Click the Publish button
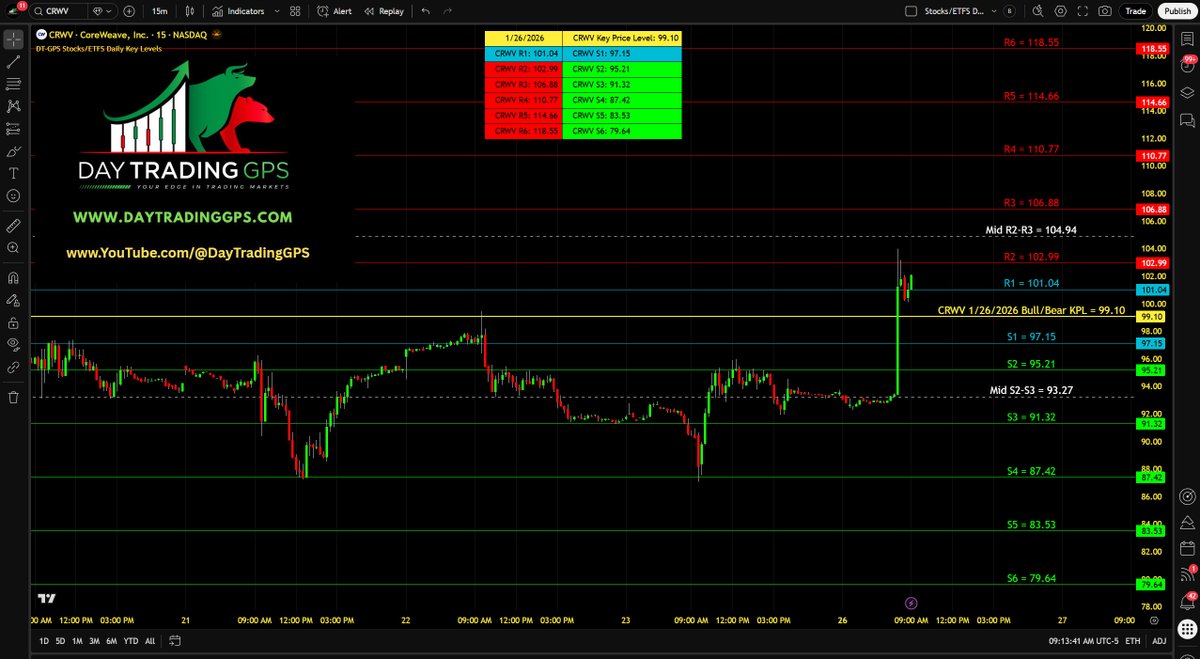The height and width of the screenshot is (659, 1200). 1176,11
